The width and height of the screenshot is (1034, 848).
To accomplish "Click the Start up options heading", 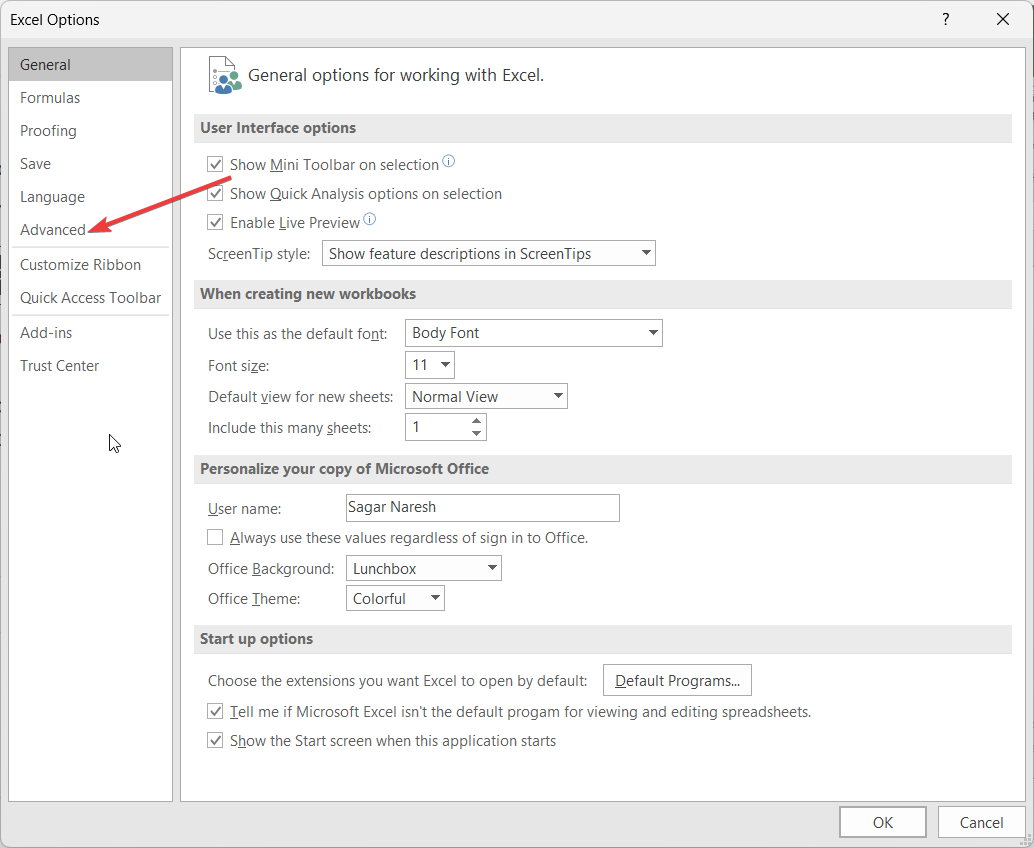I will (x=257, y=639).
